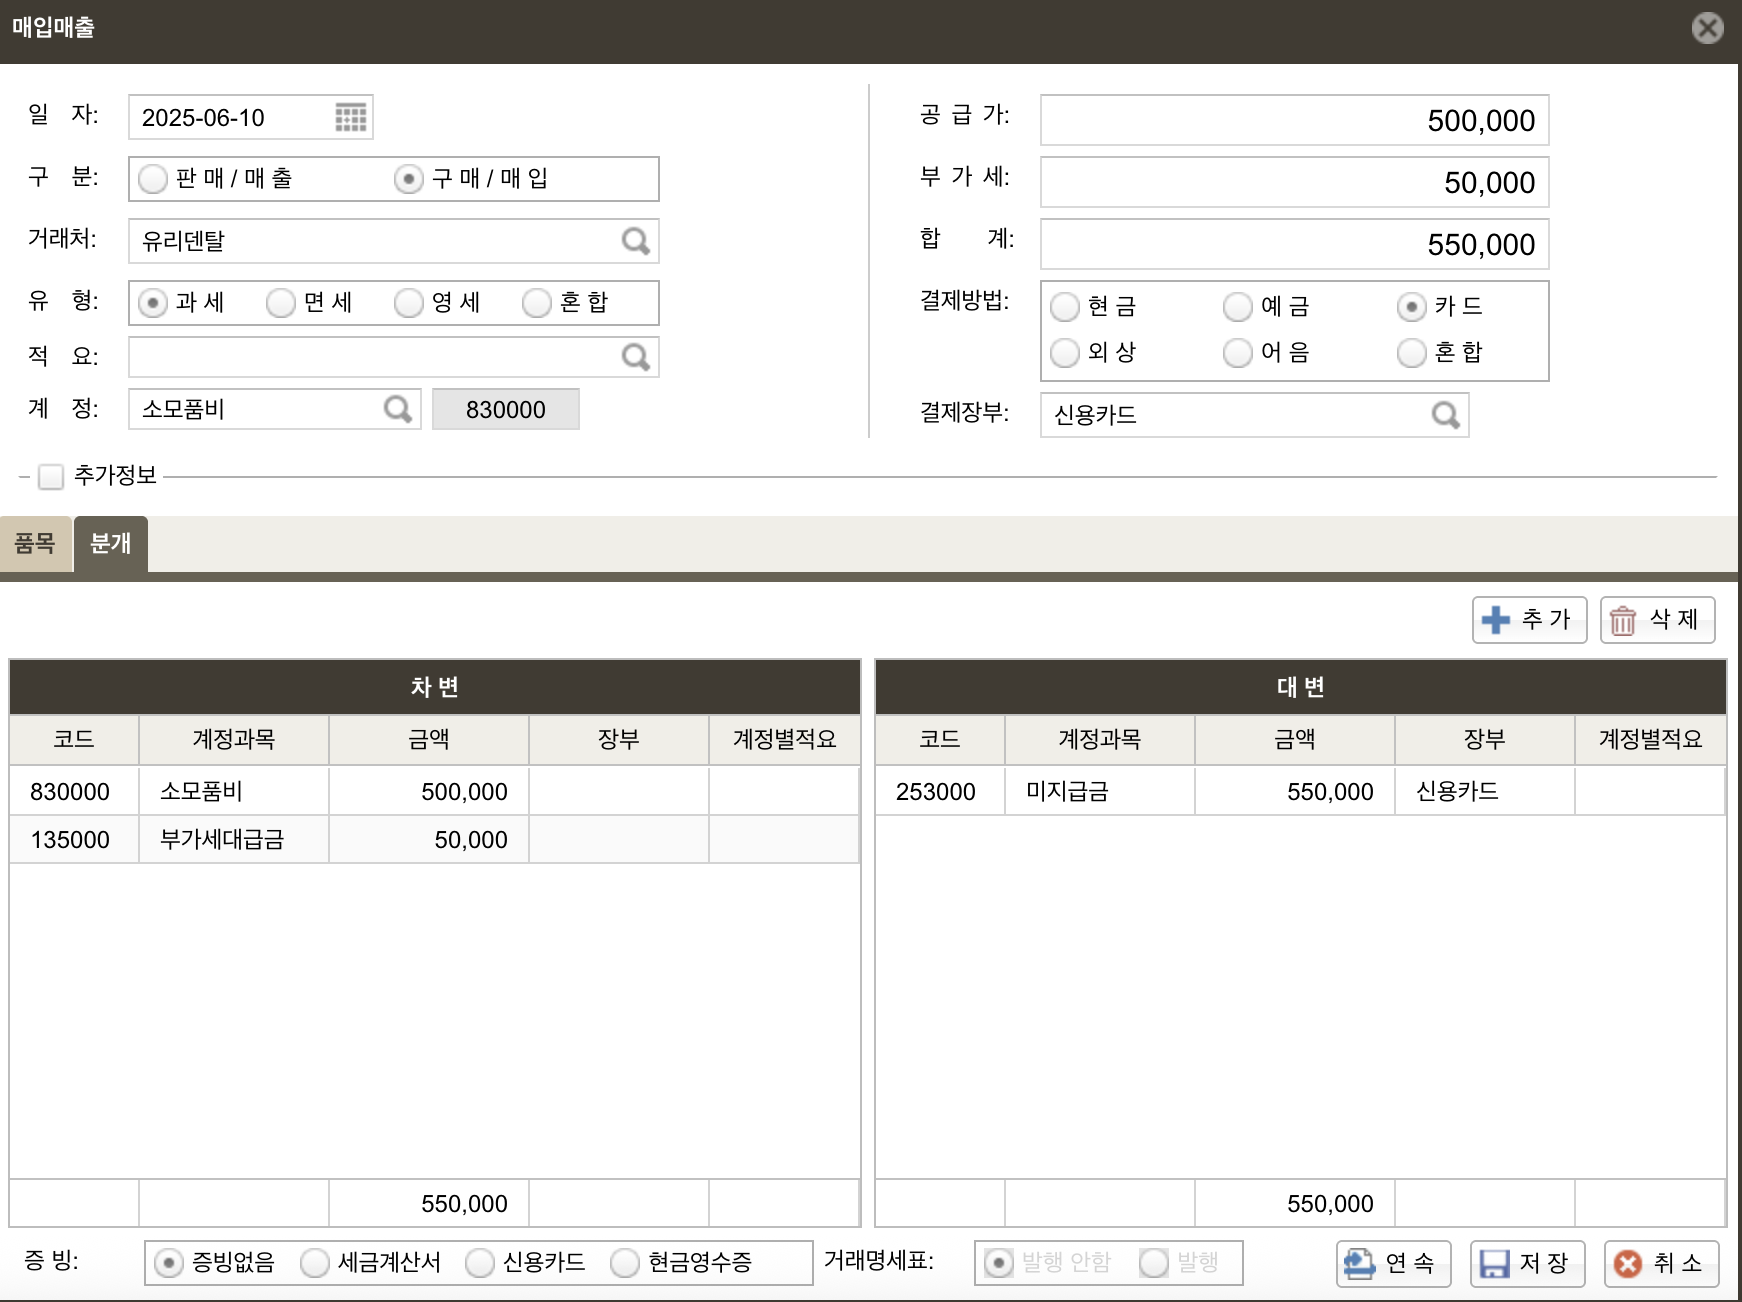This screenshot has width=1742, height=1302.
Task: Select 미지급금 account cell
Action: coord(1100,791)
